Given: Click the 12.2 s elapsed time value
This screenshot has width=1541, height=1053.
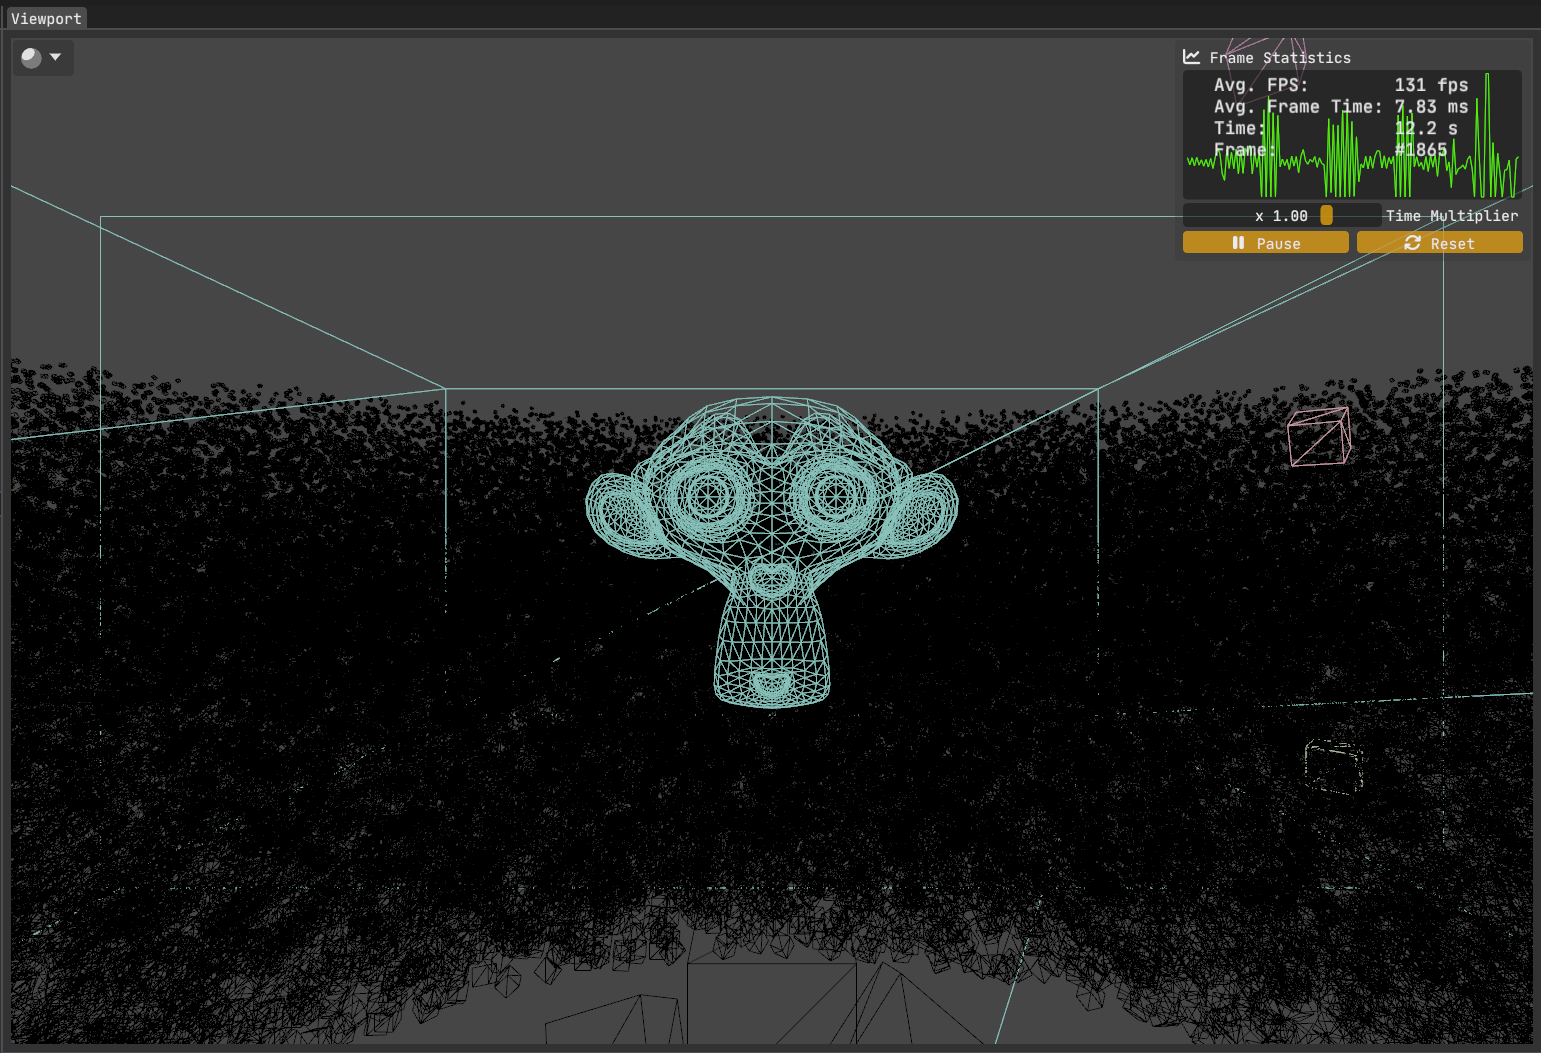Looking at the screenshot, I should pyautogui.click(x=1425, y=128).
